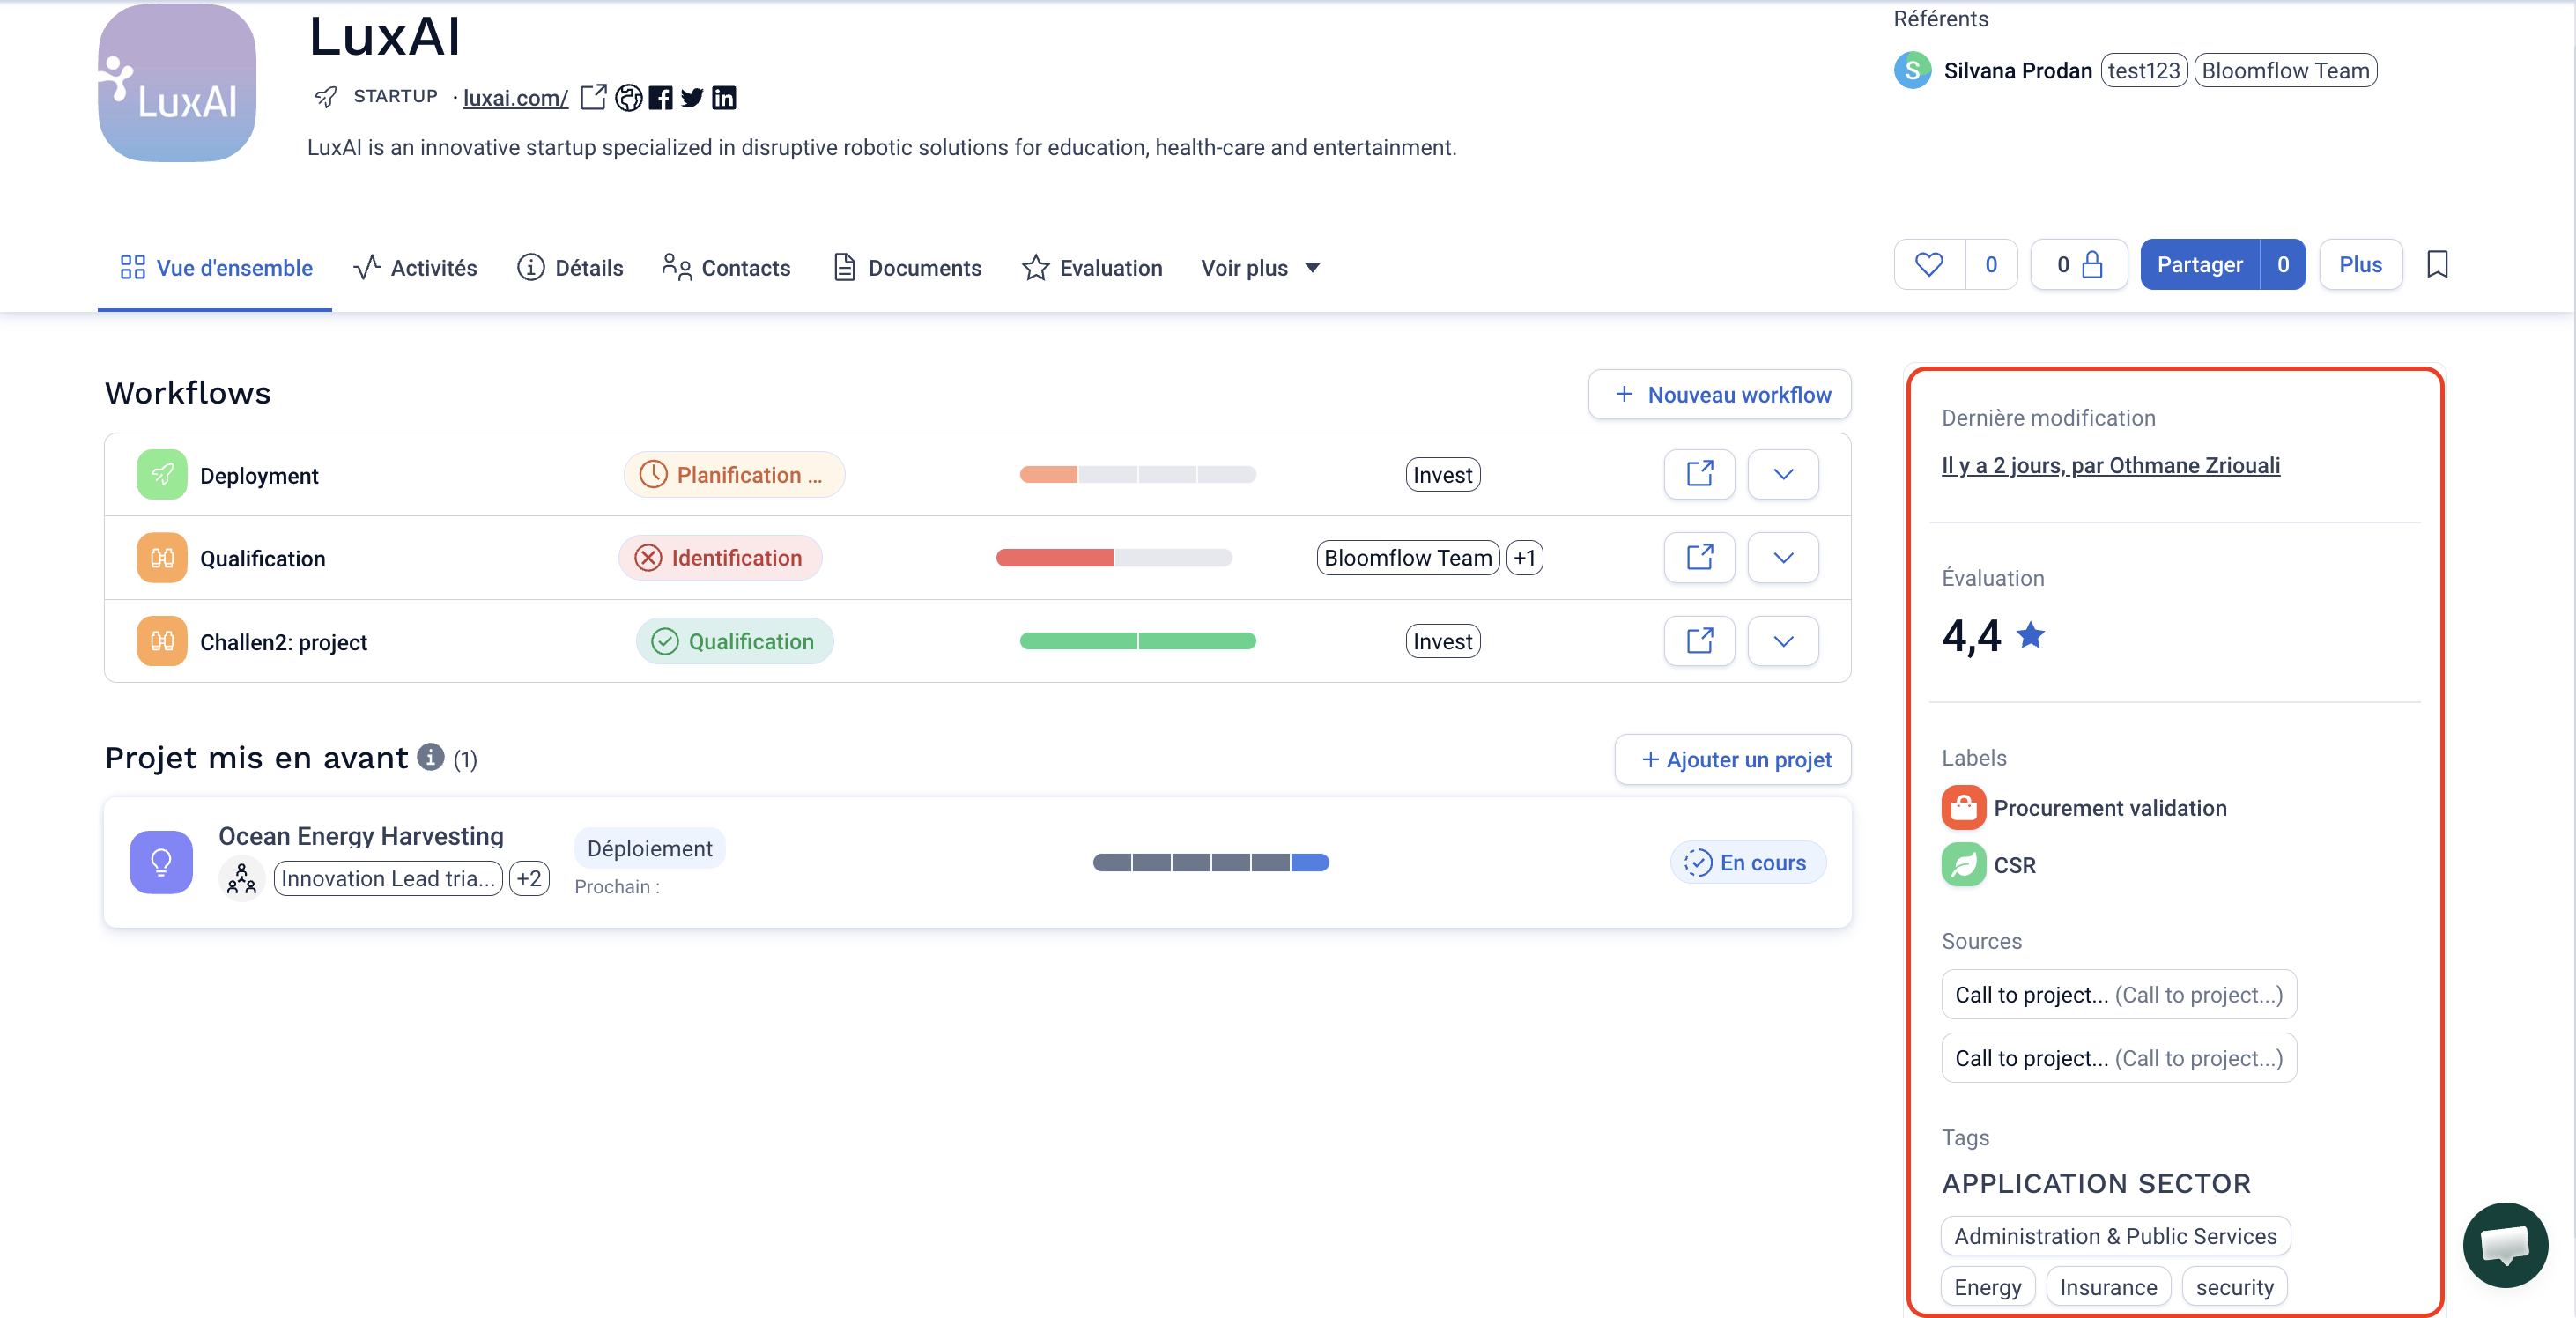
Task: Click the En cours status badge
Action: [1748, 863]
